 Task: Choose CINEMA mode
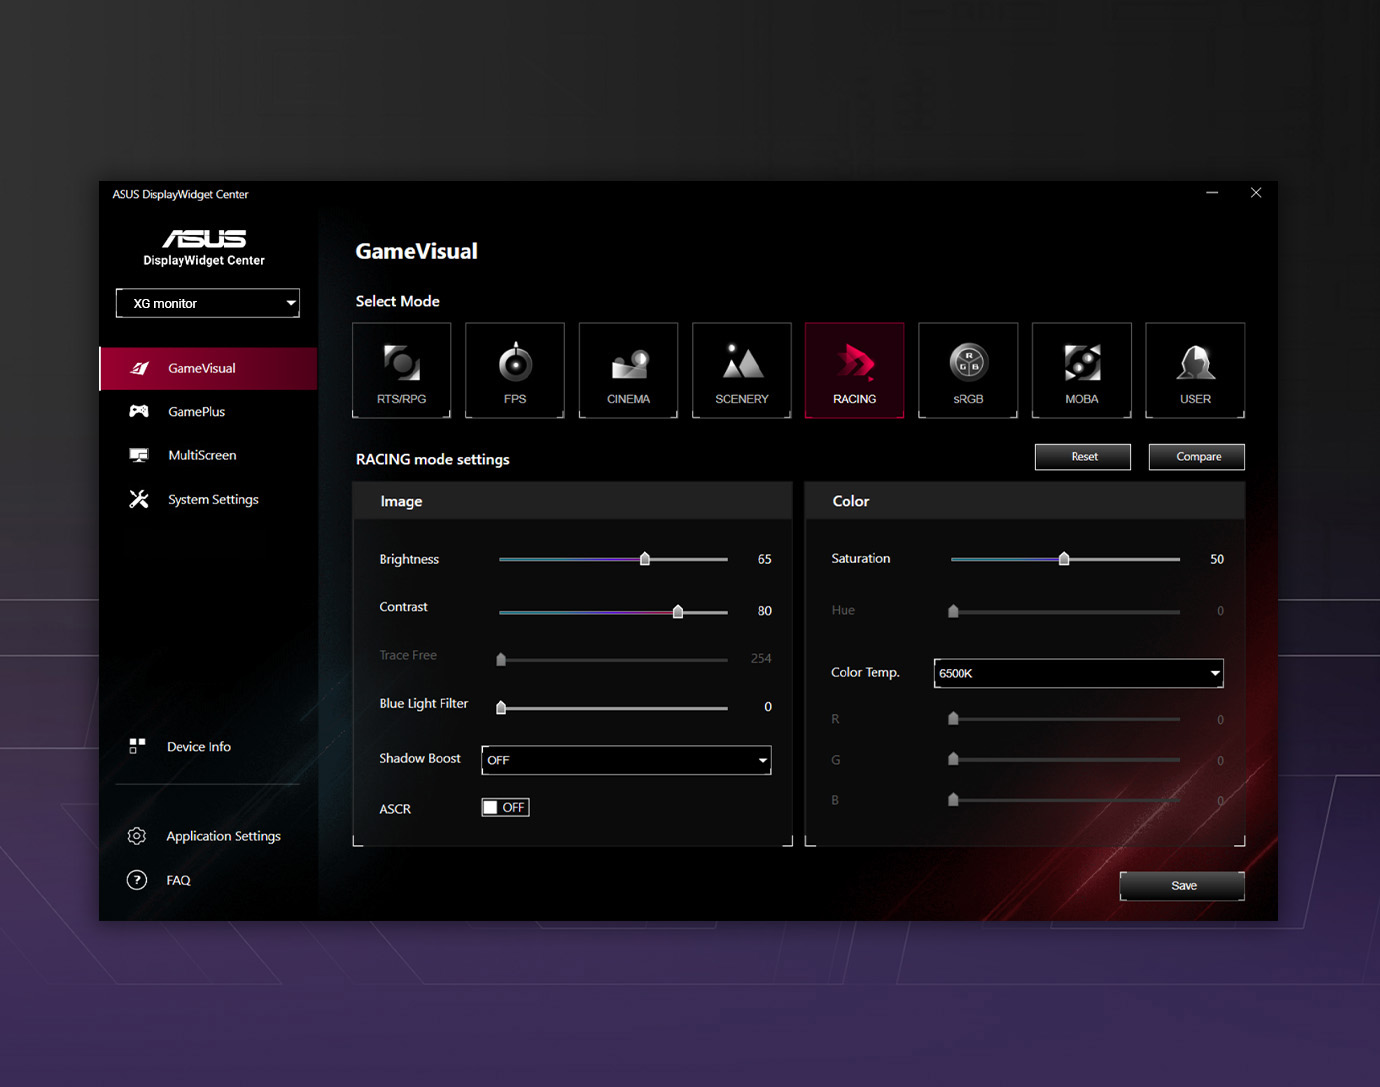tap(628, 370)
